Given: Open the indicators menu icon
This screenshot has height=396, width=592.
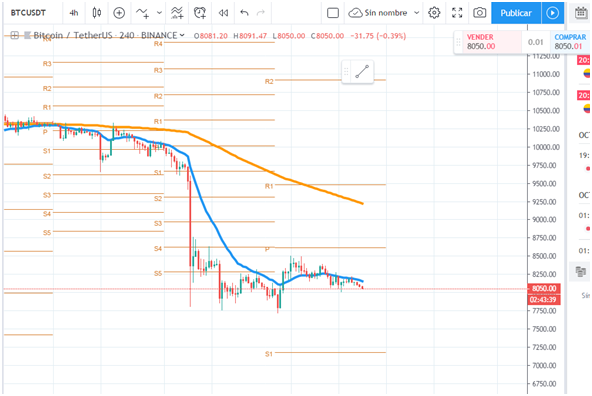Looking at the screenshot, I should click(x=142, y=13).
